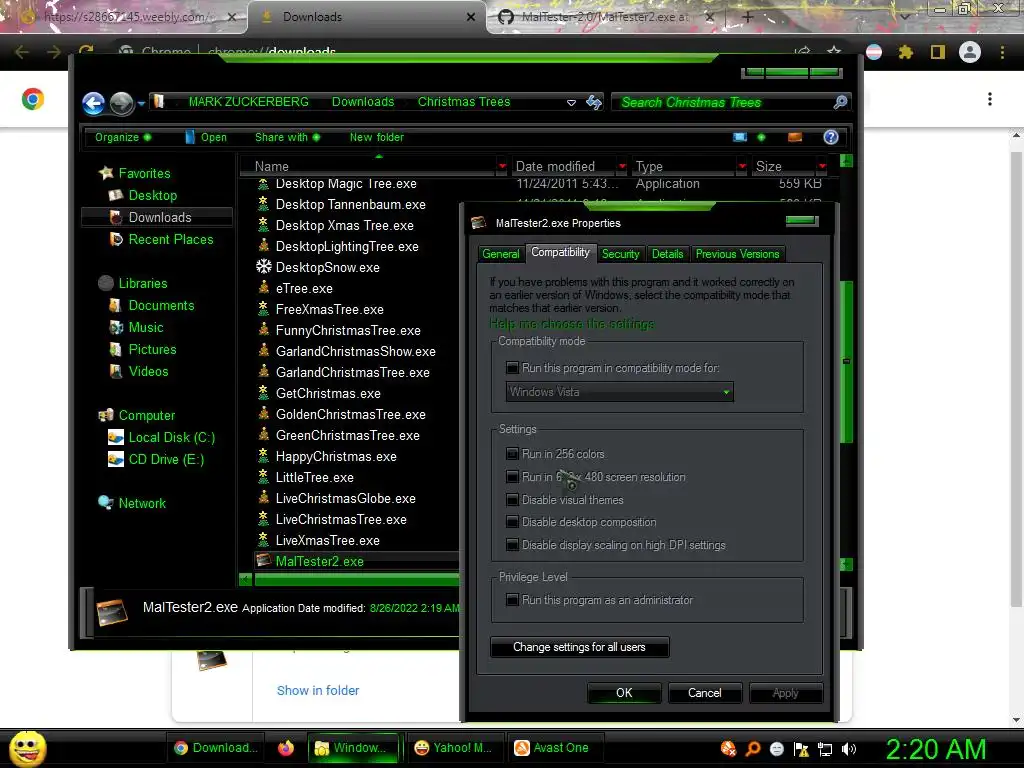Click Change settings for all users
1024x768 pixels.
click(x=579, y=647)
